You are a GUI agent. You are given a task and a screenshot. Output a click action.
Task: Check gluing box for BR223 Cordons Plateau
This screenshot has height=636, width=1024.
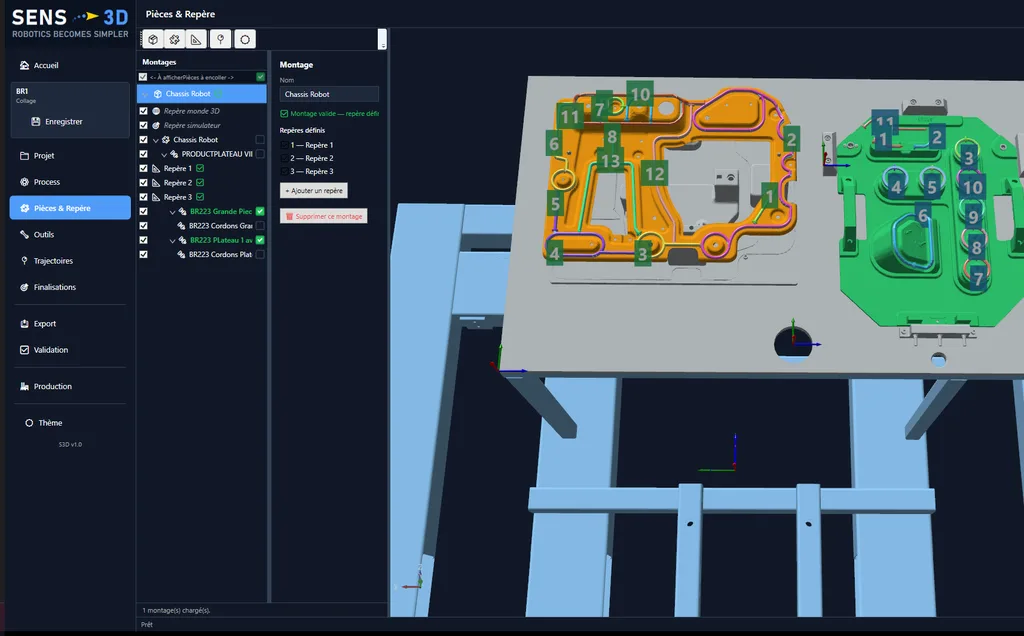(x=260, y=255)
